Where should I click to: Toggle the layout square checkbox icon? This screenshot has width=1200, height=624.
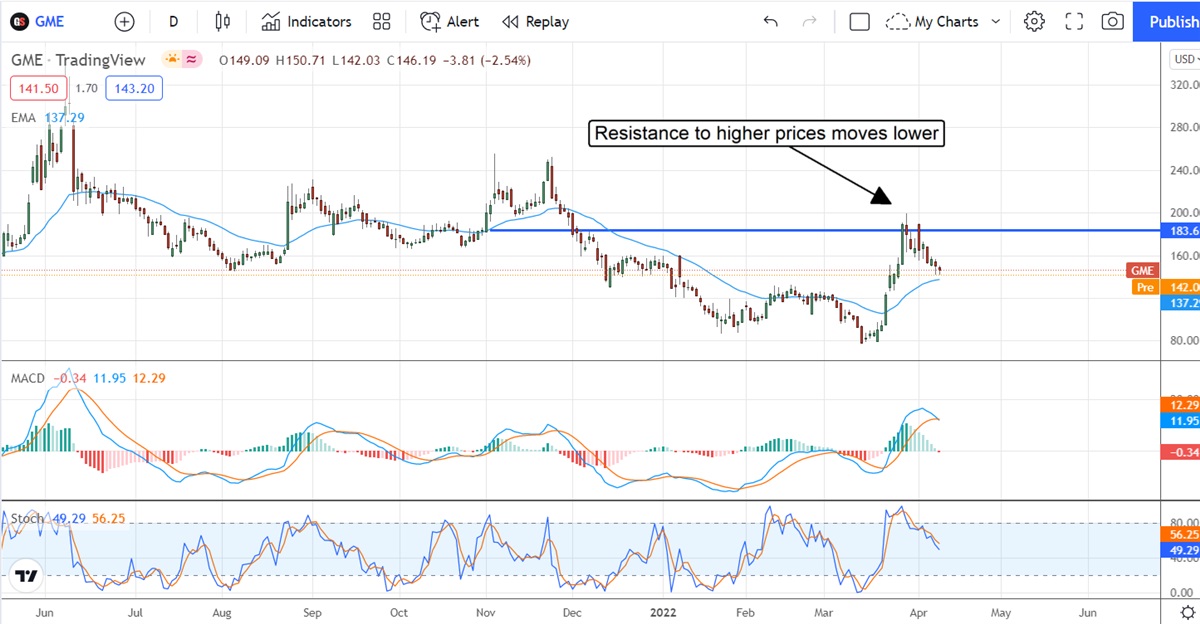point(859,21)
